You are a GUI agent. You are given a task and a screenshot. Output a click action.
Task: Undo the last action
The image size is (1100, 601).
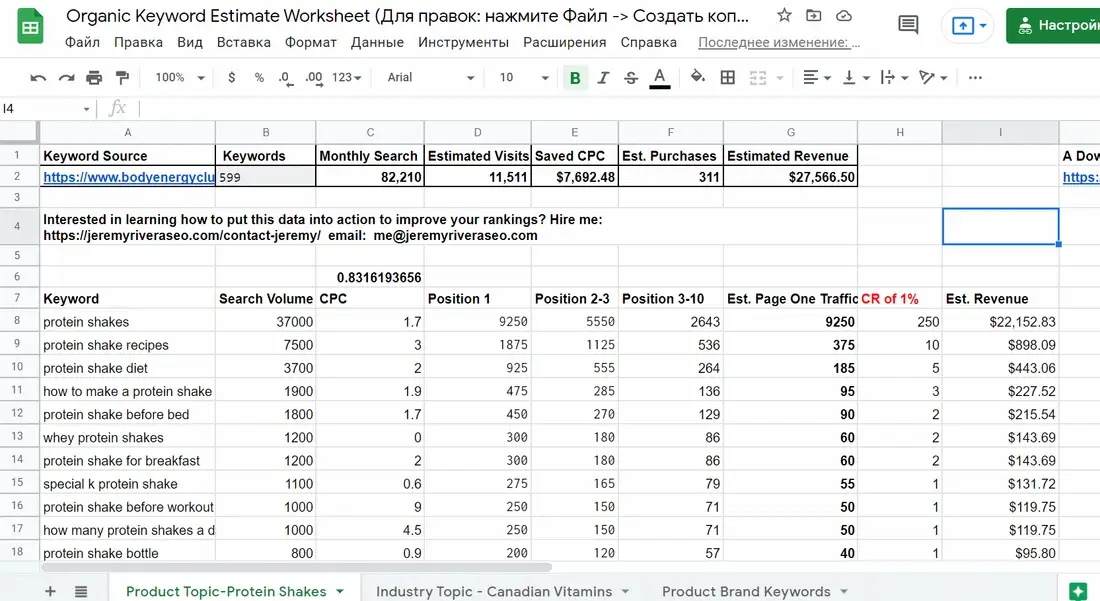coord(38,78)
